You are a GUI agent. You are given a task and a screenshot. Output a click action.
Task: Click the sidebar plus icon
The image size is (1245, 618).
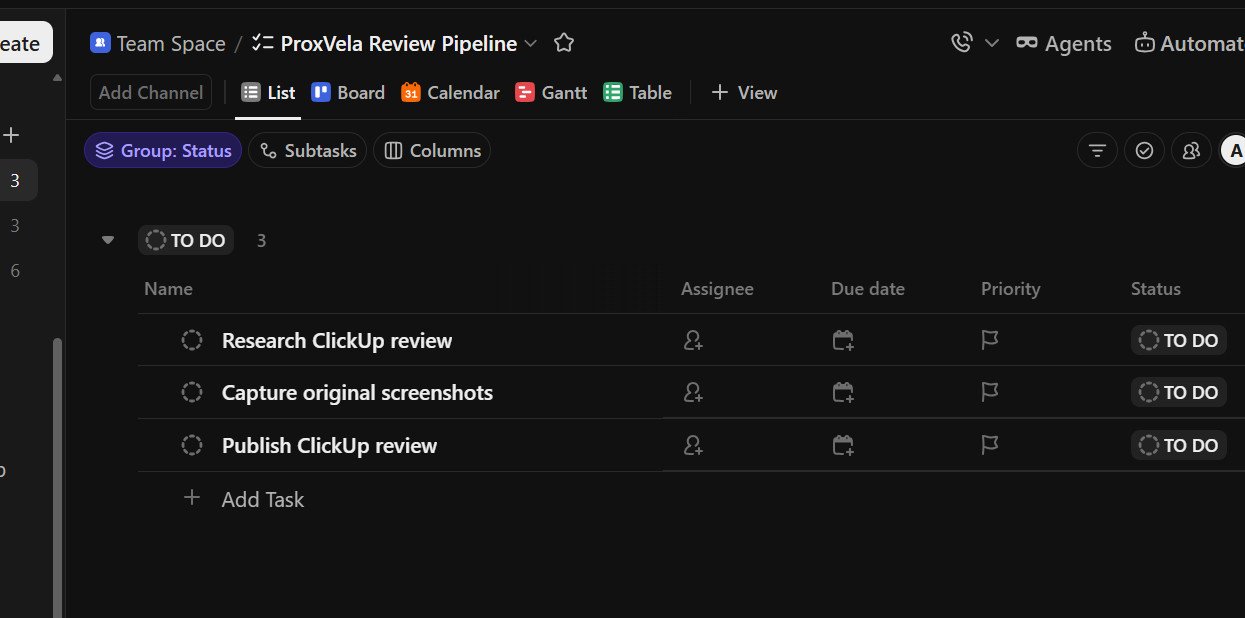12,135
